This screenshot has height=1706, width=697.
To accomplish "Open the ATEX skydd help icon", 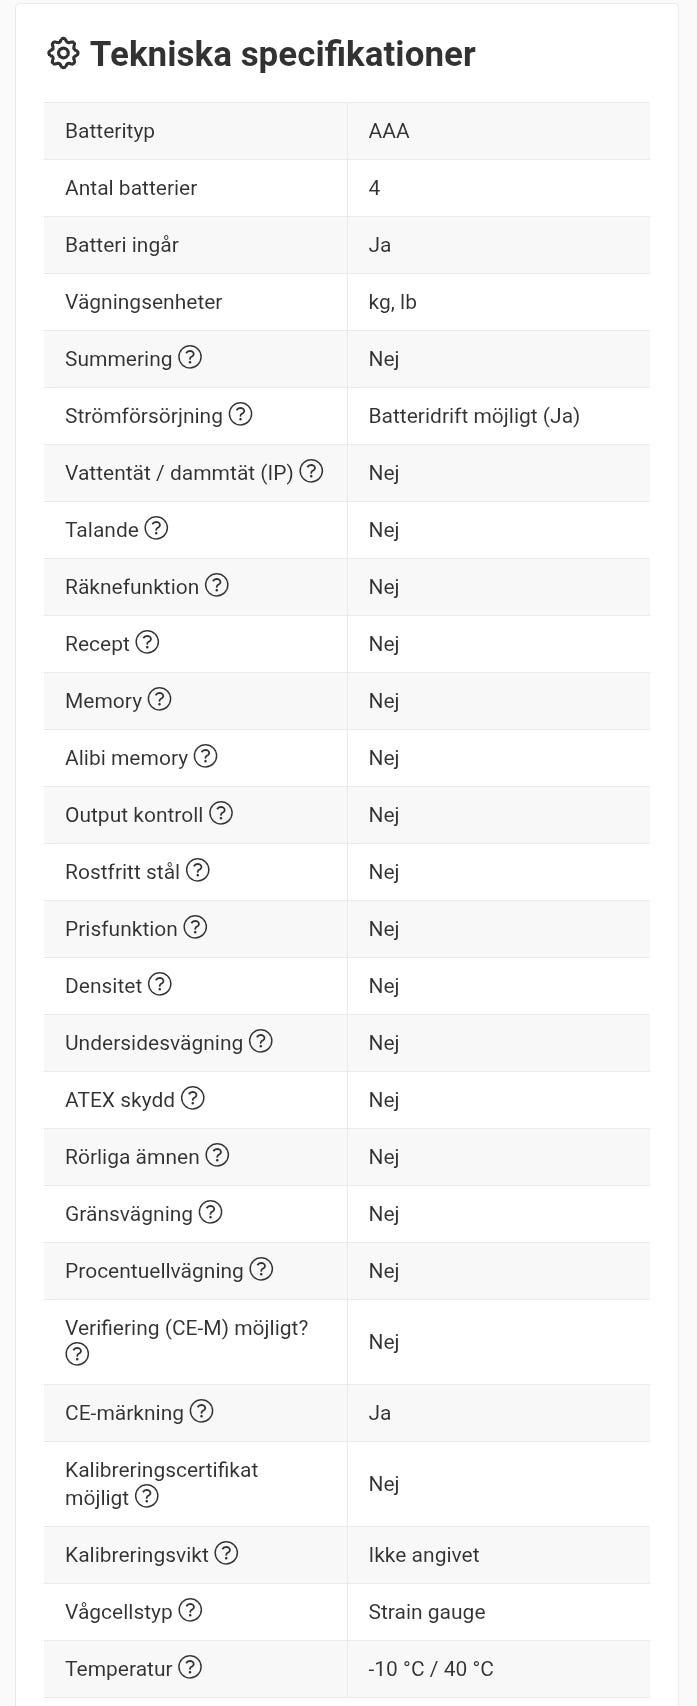I will tap(192, 1098).
